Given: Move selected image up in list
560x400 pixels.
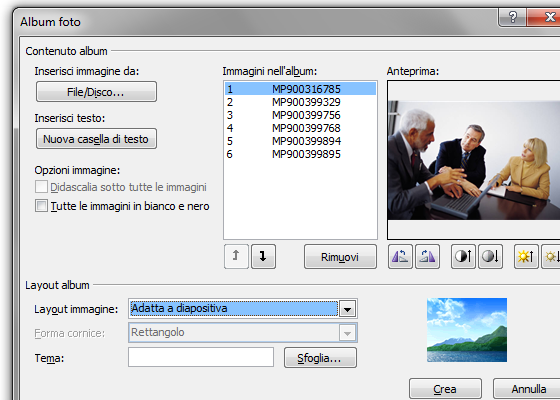Looking at the screenshot, I should [236, 256].
